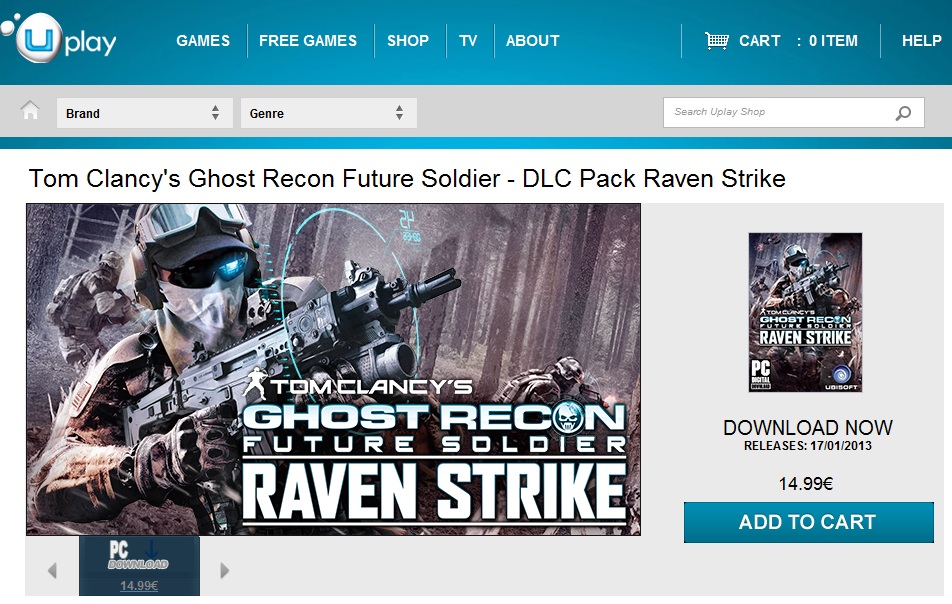Screen dimensions: 952x604
Task: Click the DLC Pack Raven Strike title
Action: click(407, 178)
